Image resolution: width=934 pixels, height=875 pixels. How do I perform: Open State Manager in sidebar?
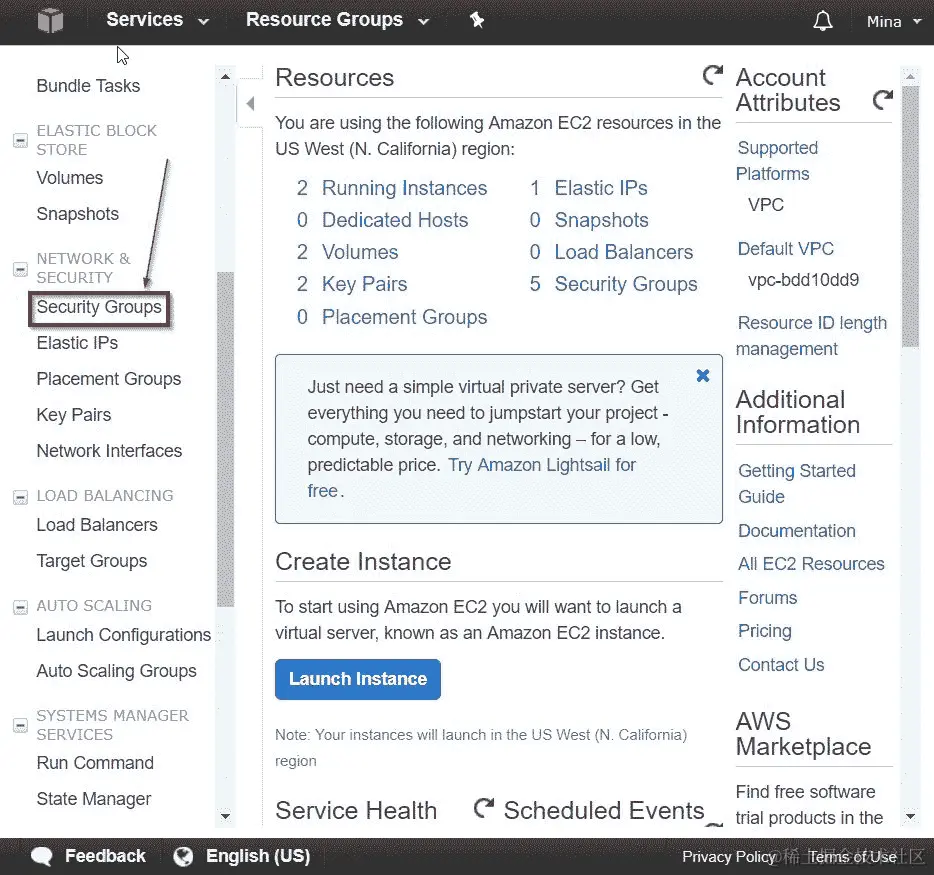94,799
